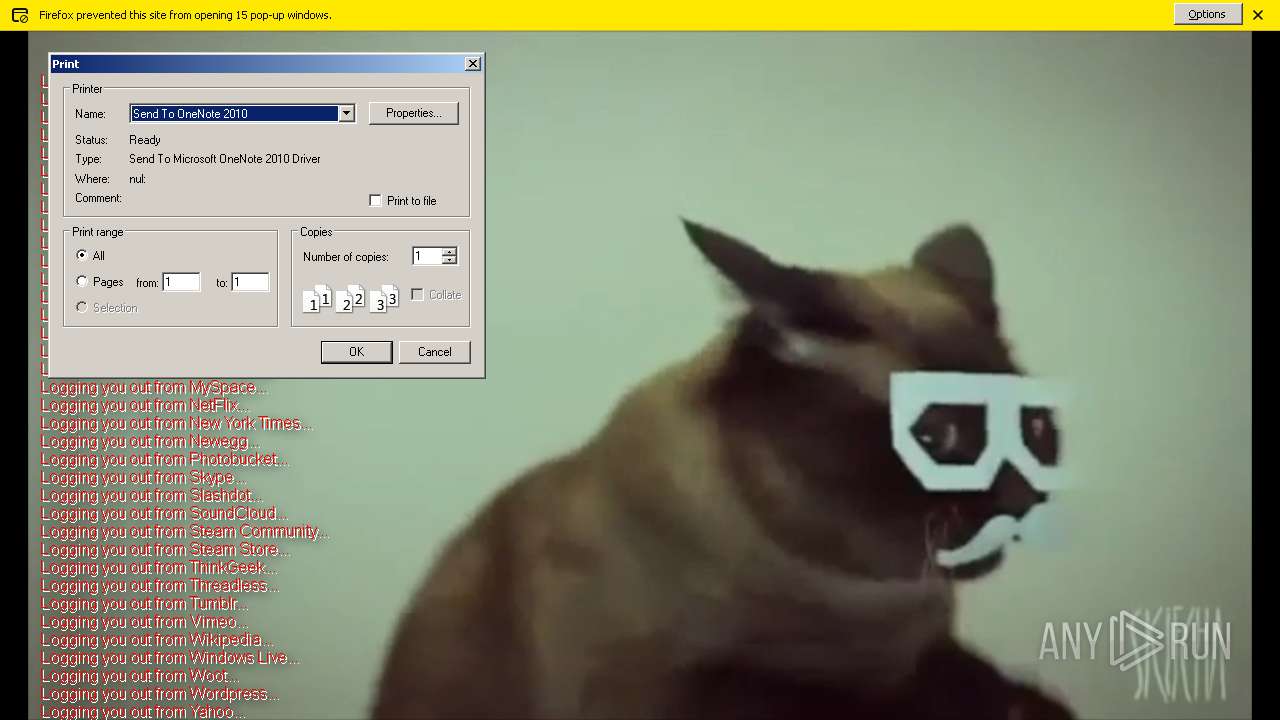Click 'Logging you out from Skype...' text
Image resolution: width=1280 pixels, height=720 pixels.
143,477
